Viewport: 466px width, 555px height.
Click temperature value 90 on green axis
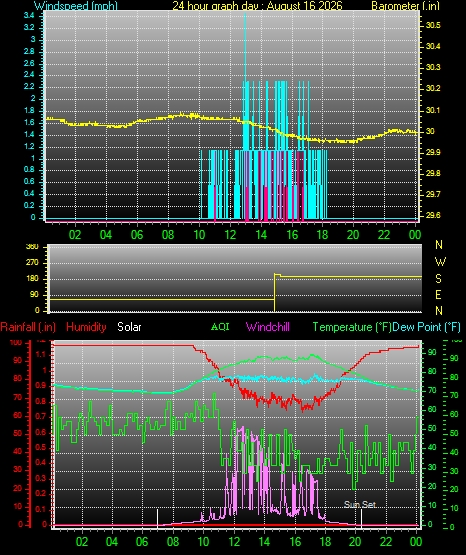(432, 353)
